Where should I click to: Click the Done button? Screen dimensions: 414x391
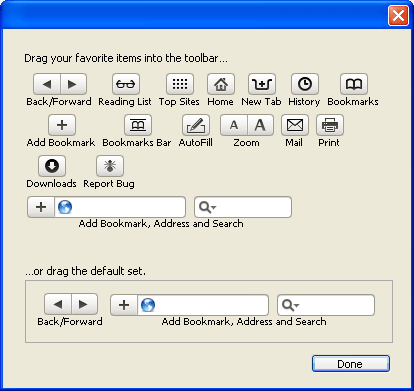pyautogui.click(x=351, y=364)
